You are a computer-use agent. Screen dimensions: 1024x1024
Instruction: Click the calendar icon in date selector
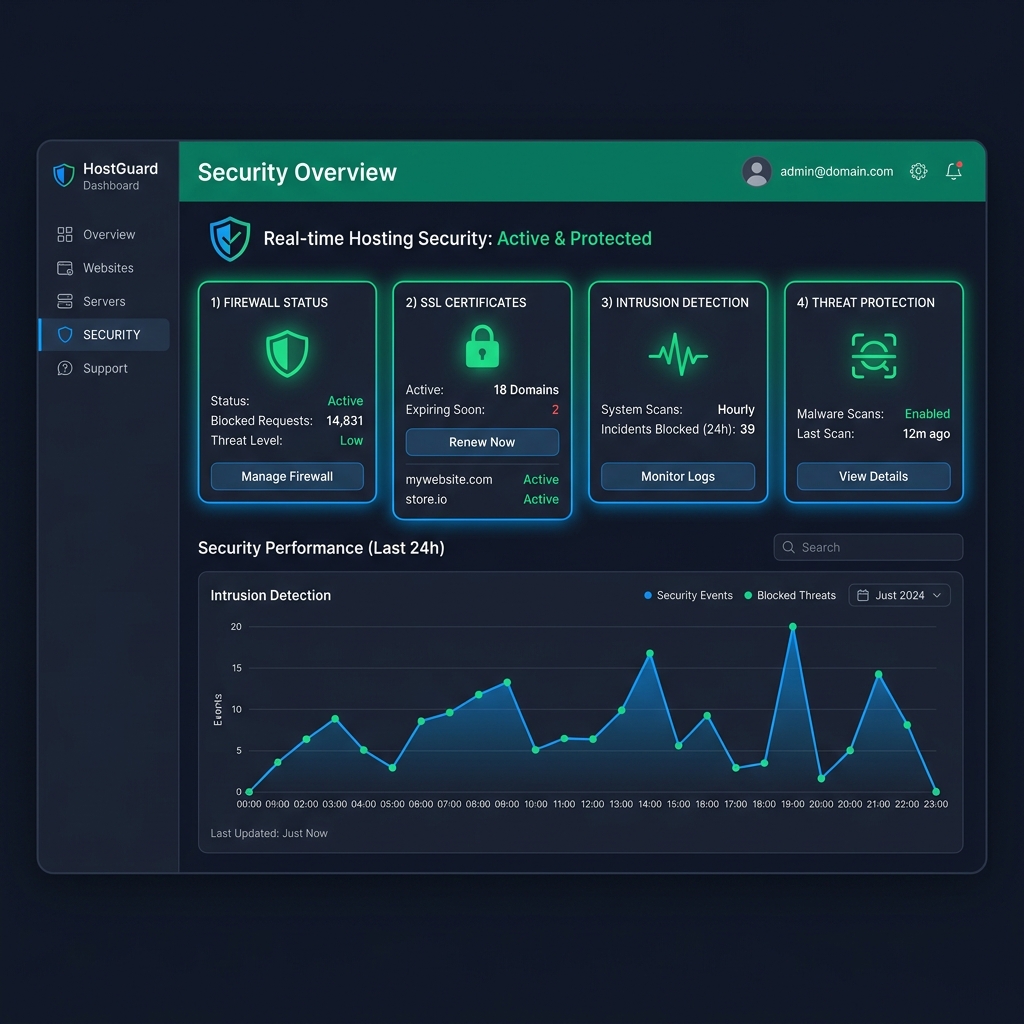tap(863, 595)
